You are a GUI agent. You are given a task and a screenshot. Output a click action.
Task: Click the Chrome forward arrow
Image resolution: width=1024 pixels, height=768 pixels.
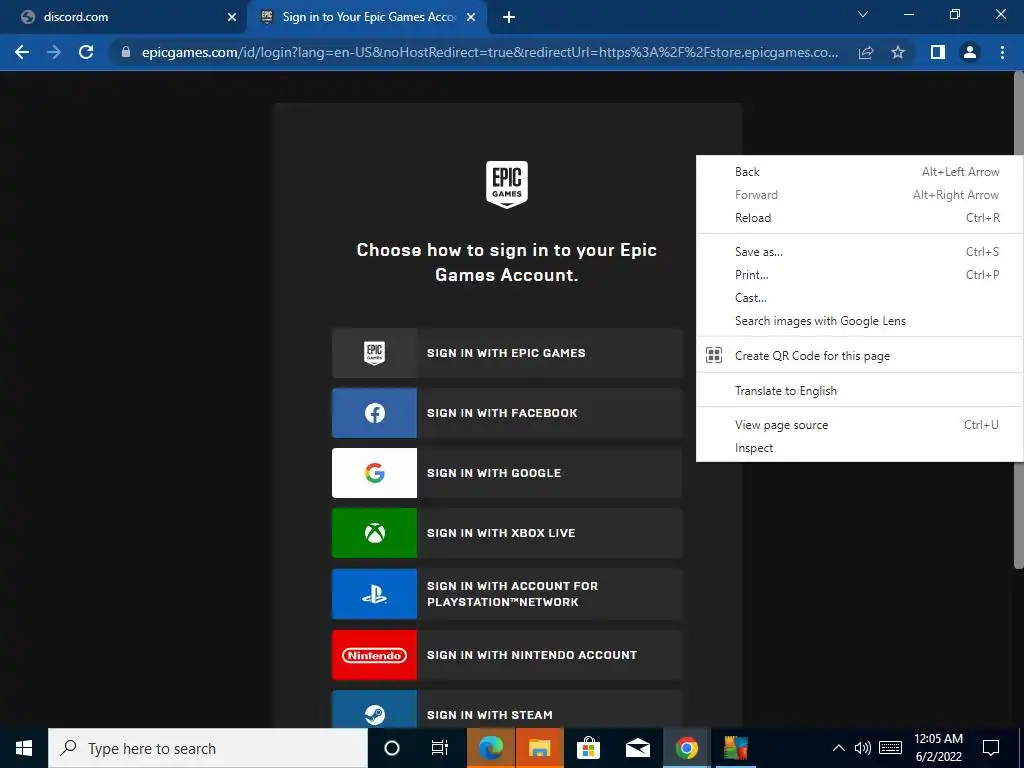pos(54,52)
